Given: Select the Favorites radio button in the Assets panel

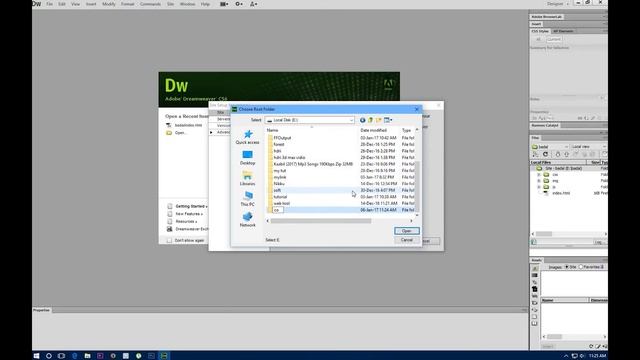Looking at the screenshot, I should (581, 267).
